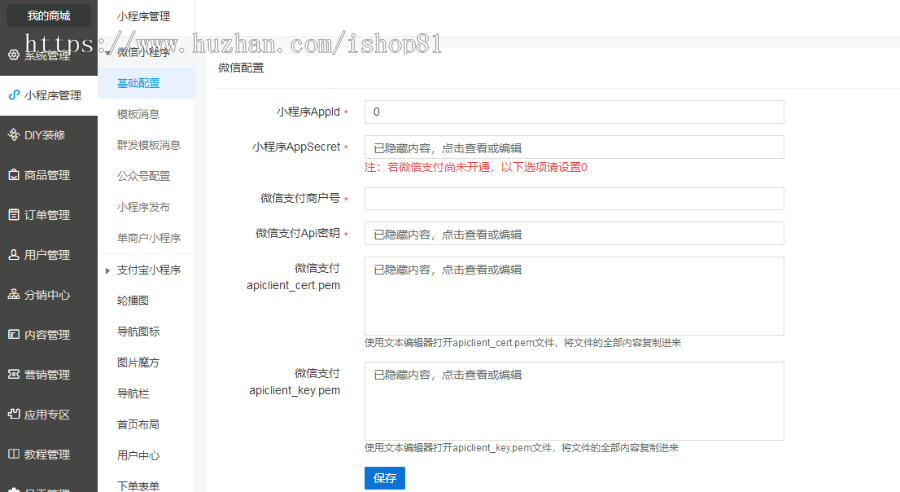
Task: Open 营销管理 section
Action: point(49,374)
